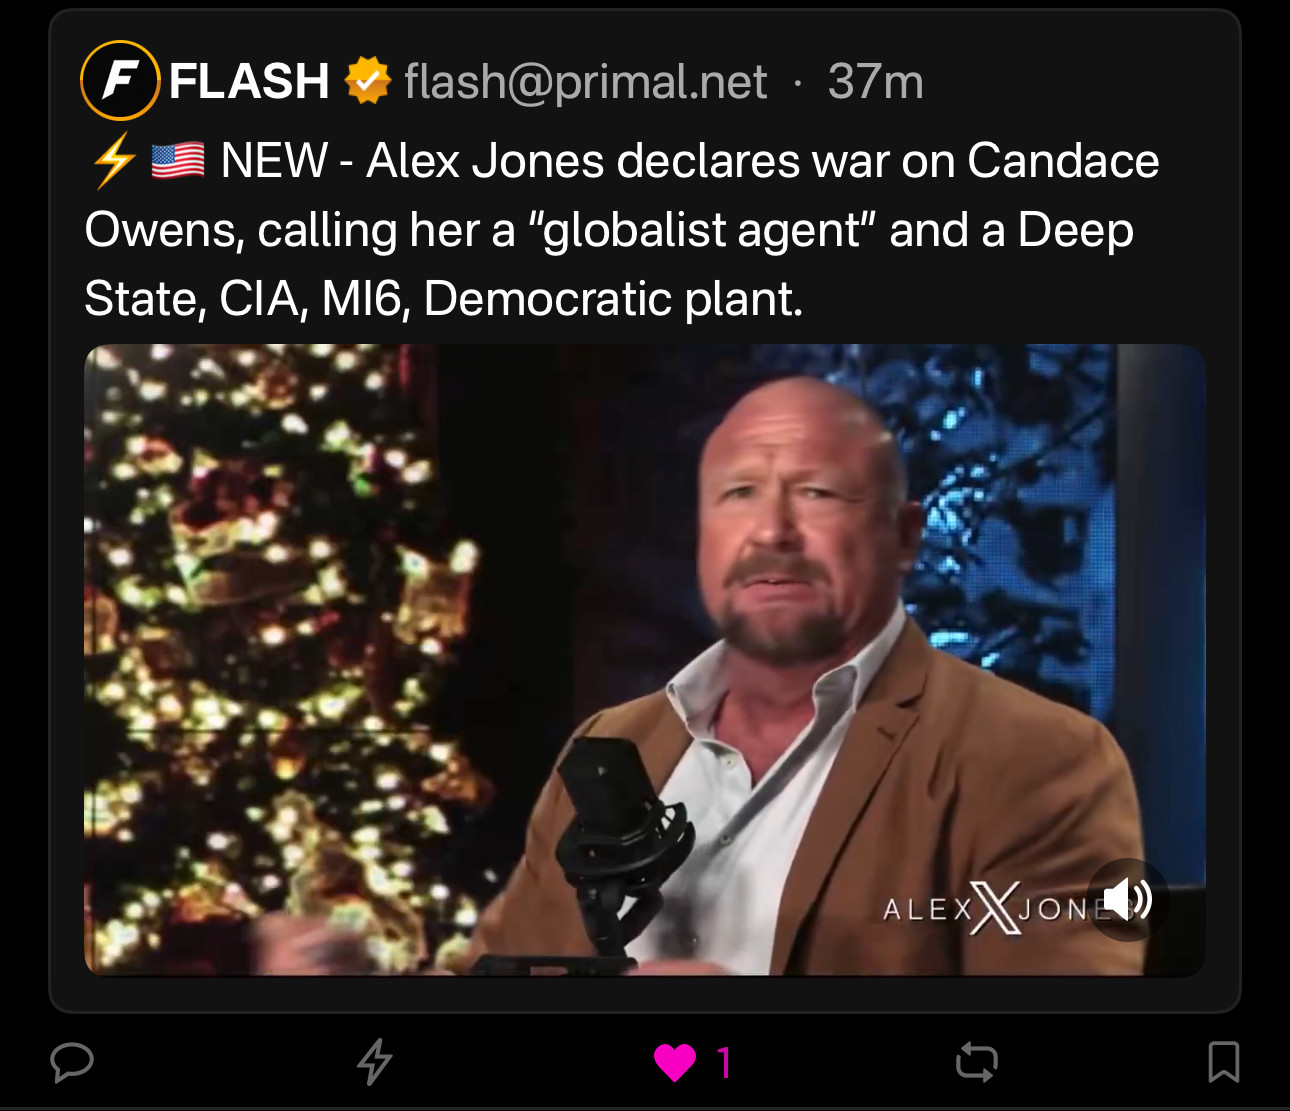
Task: Mute the video with speaker icon
Action: click(x=1127, y=900)
